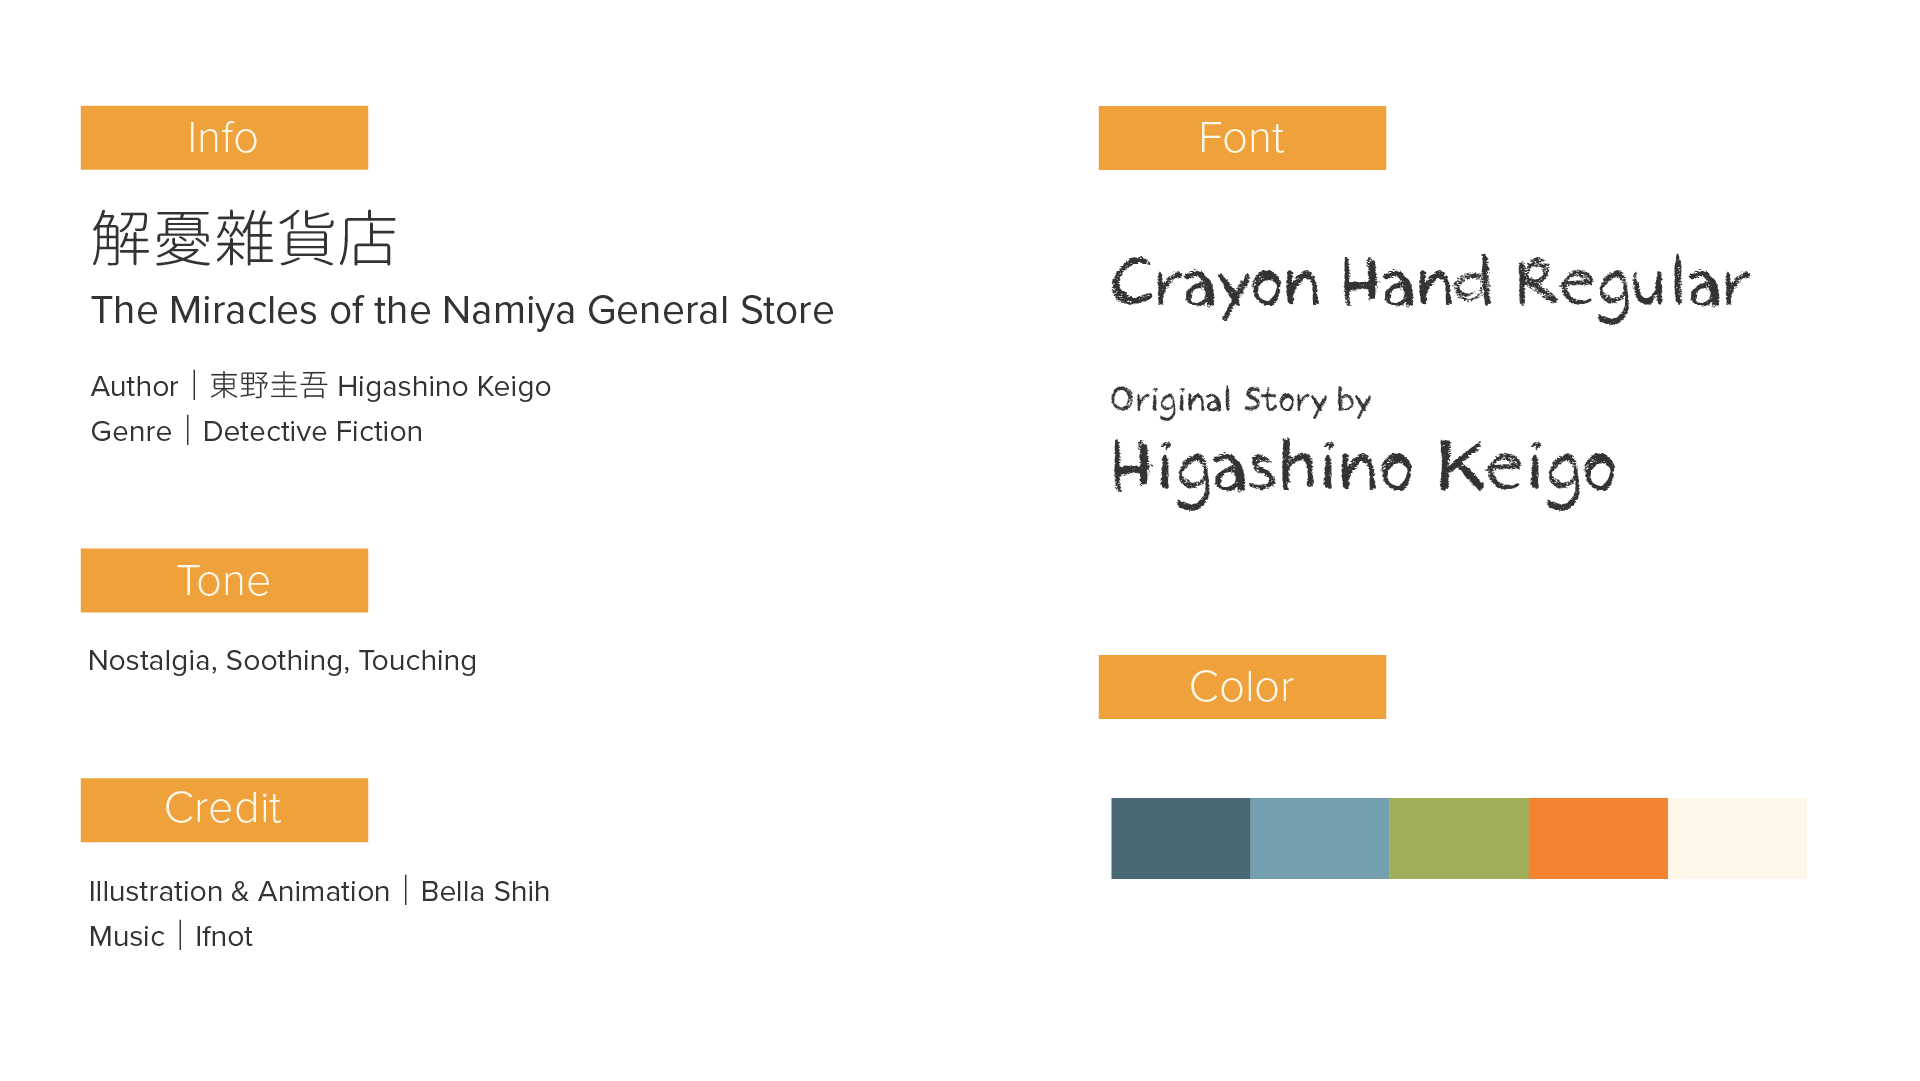The image size is (1920, 1081).
Task: Click the orange Font header
Action: click(x=1242, y=138)
